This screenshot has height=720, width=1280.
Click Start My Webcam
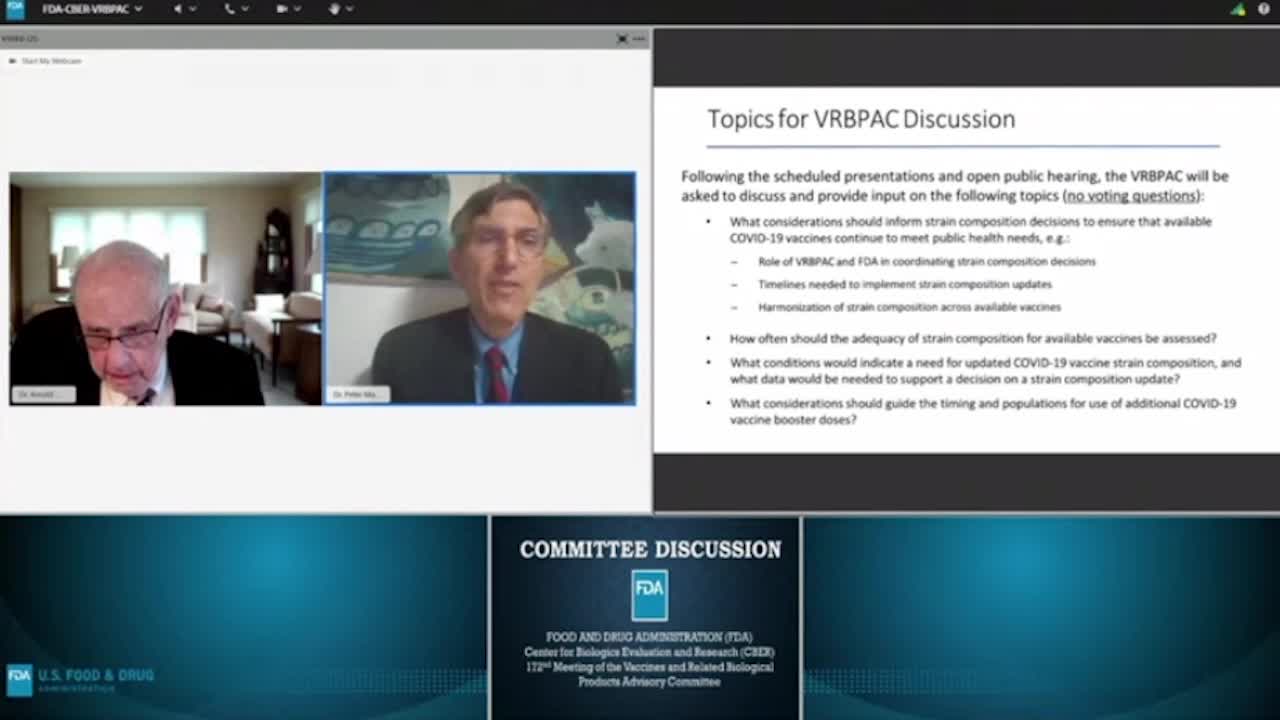pos(45,61)
